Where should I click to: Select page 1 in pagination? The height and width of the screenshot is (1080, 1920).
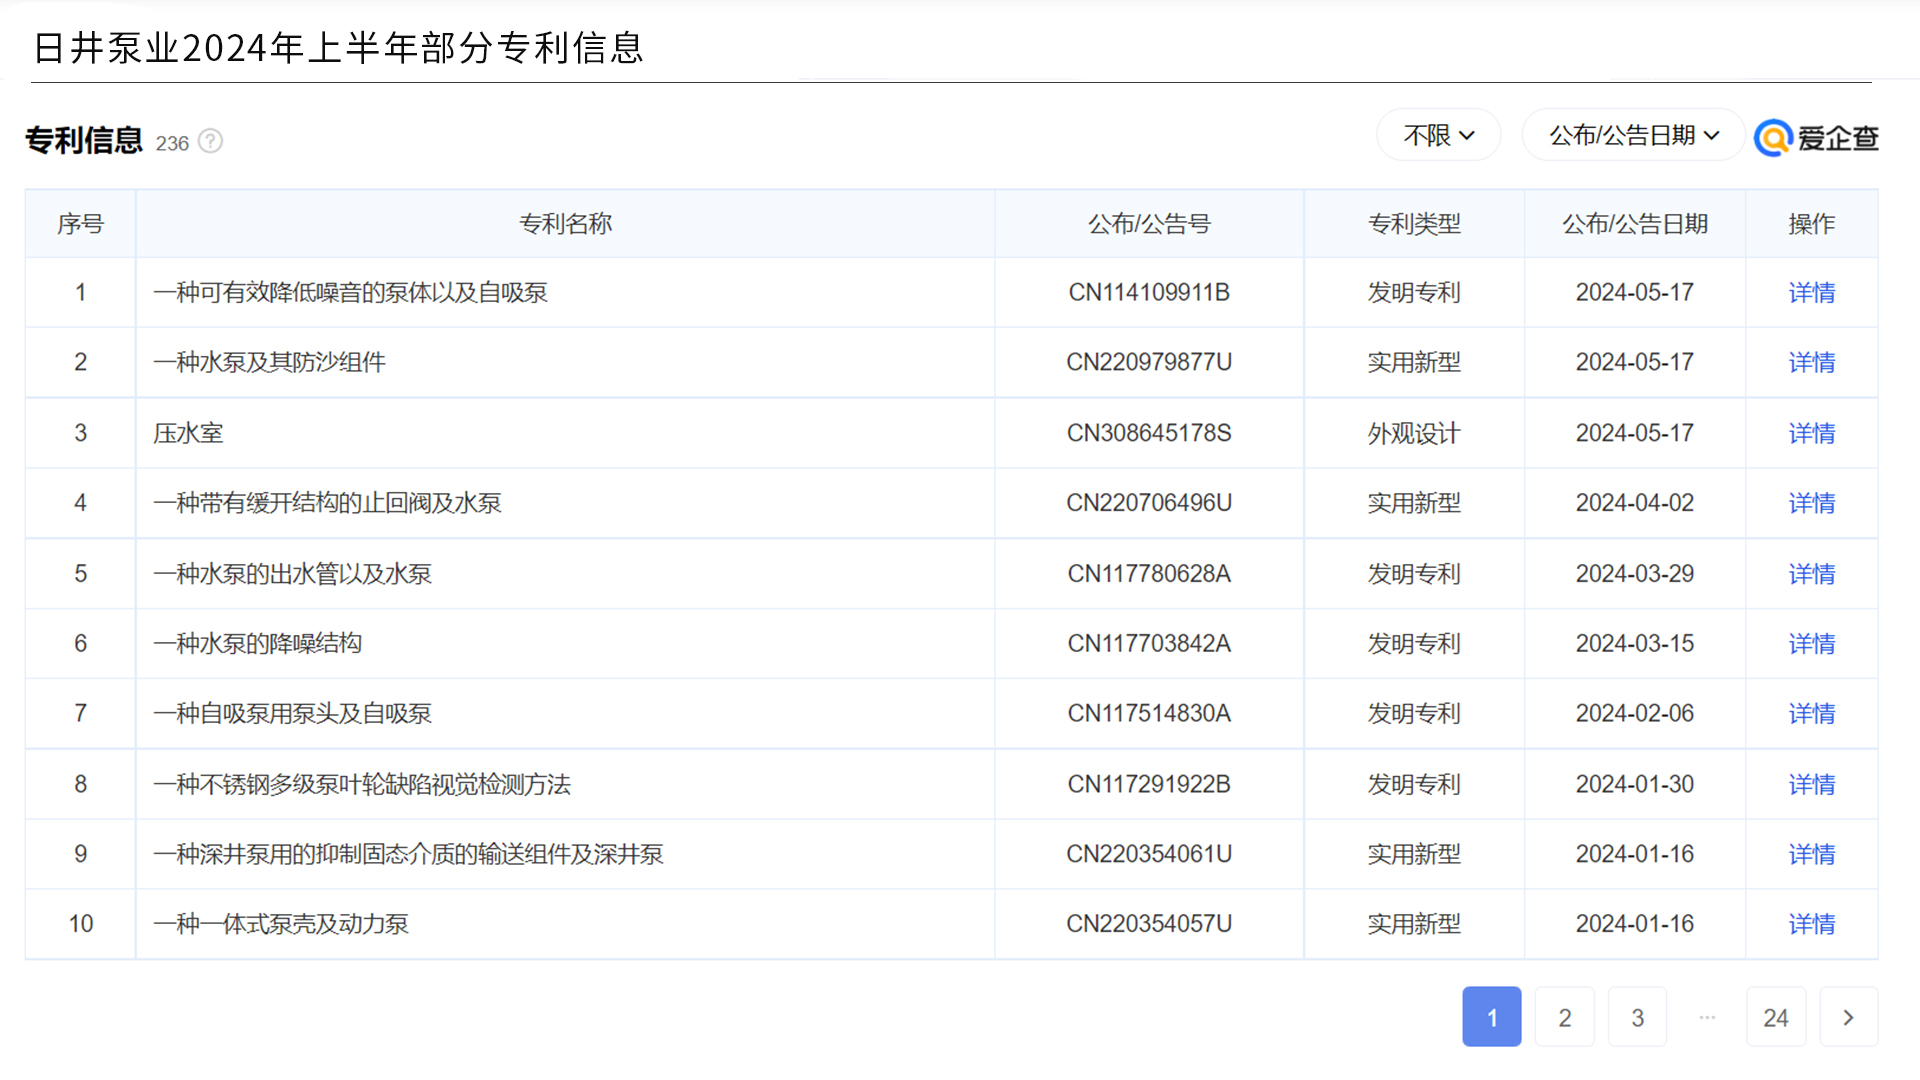click(1491, 1017)
